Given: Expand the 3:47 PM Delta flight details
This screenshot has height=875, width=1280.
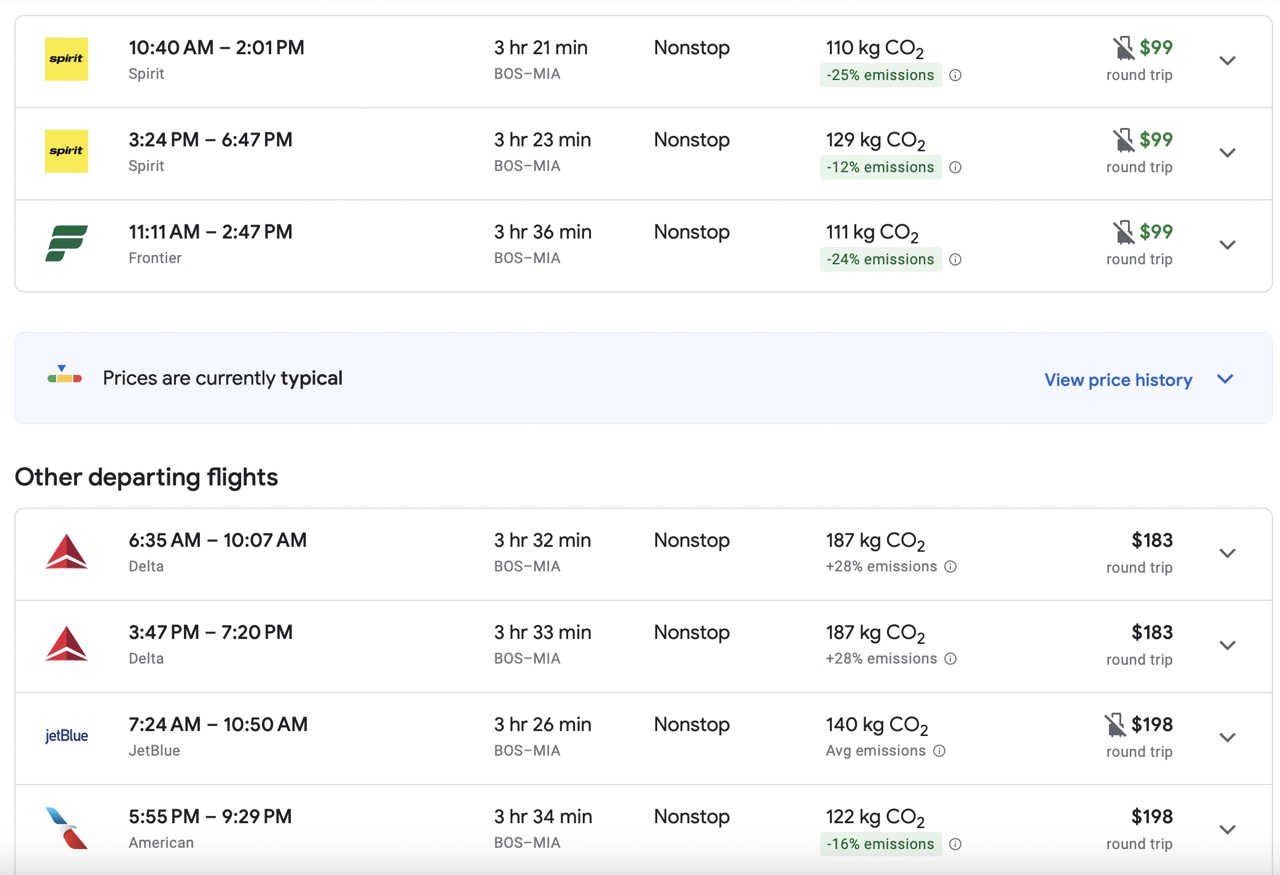Looking at the screenshot, I should coord(1227,645).
